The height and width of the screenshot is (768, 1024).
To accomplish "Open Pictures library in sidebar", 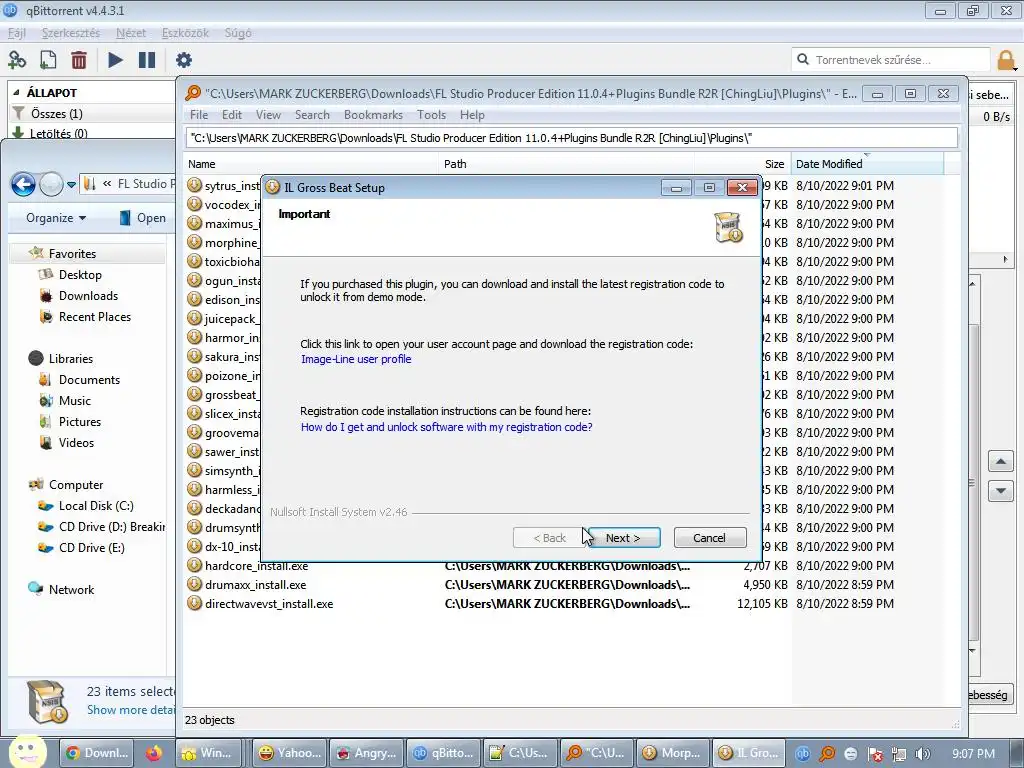I will pos(80,422).
